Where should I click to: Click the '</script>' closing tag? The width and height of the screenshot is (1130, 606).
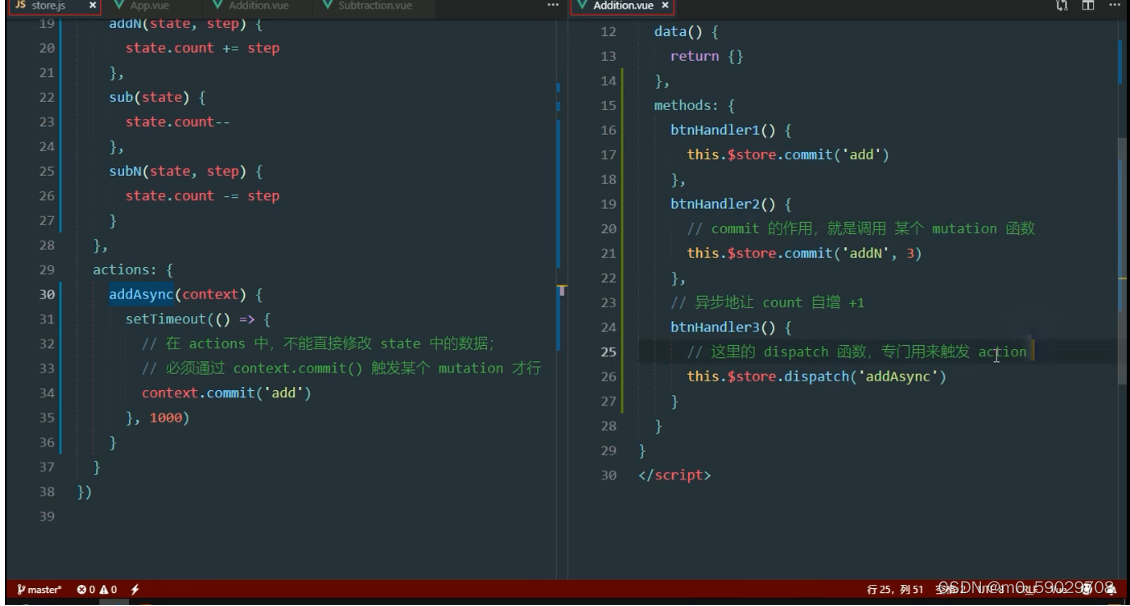(675, 476)
